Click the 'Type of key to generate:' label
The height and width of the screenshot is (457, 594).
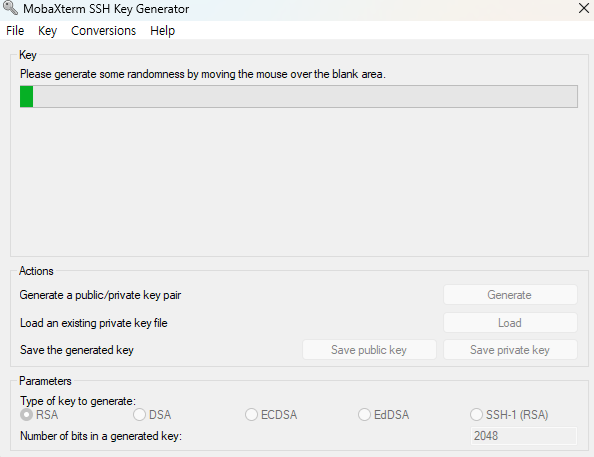(x=78, y=401)
